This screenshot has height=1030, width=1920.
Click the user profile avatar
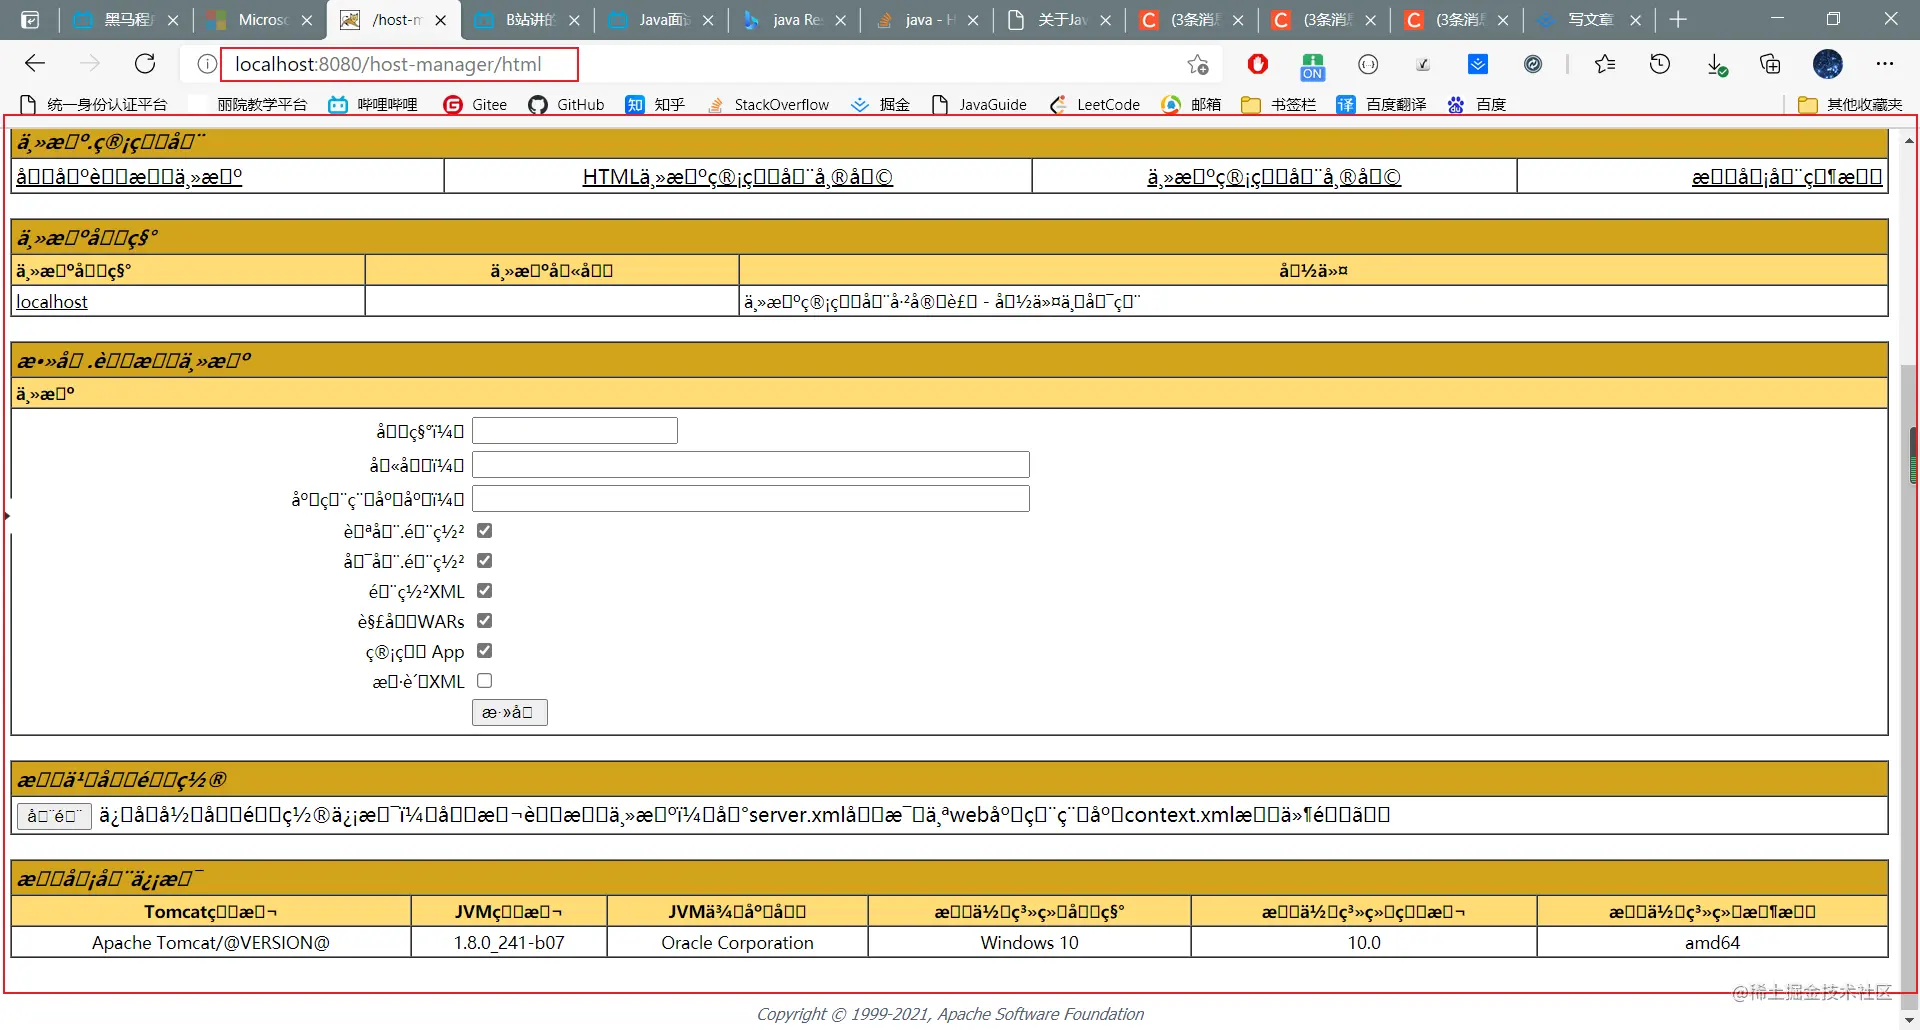click(1828, 64)
